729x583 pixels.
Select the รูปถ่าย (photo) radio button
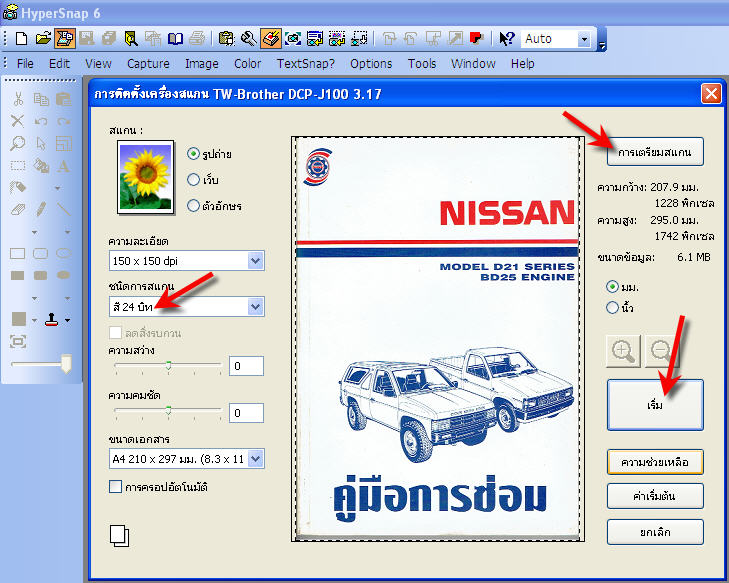[193, 153]
